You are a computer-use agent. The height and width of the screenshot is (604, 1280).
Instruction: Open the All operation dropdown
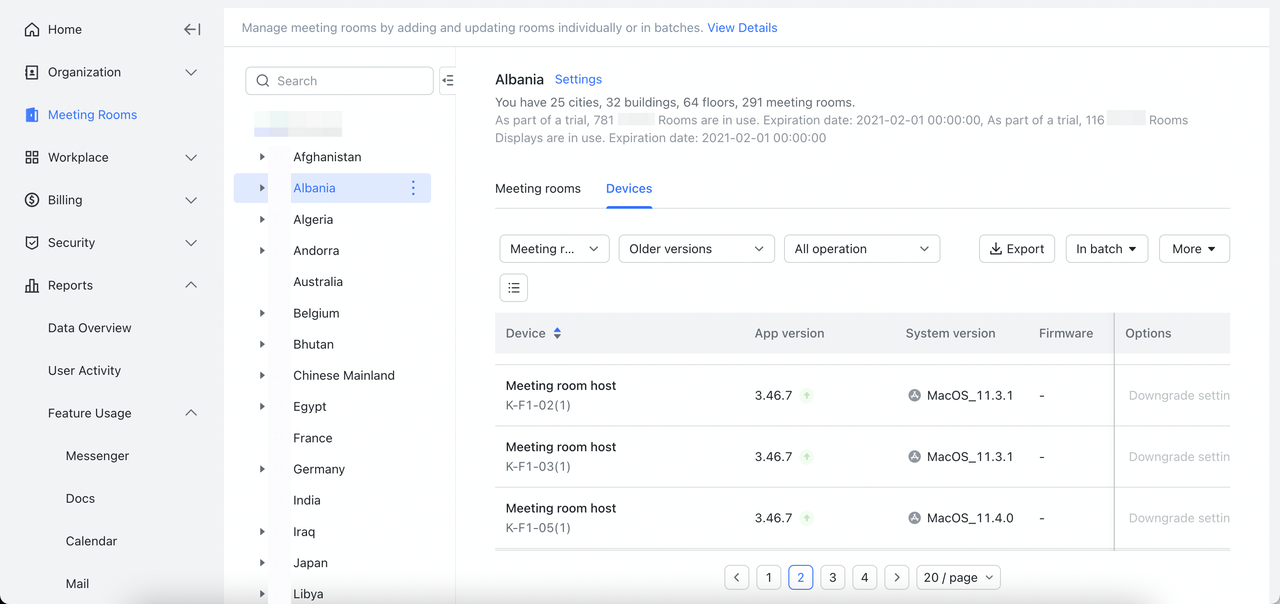pos(861,249)
